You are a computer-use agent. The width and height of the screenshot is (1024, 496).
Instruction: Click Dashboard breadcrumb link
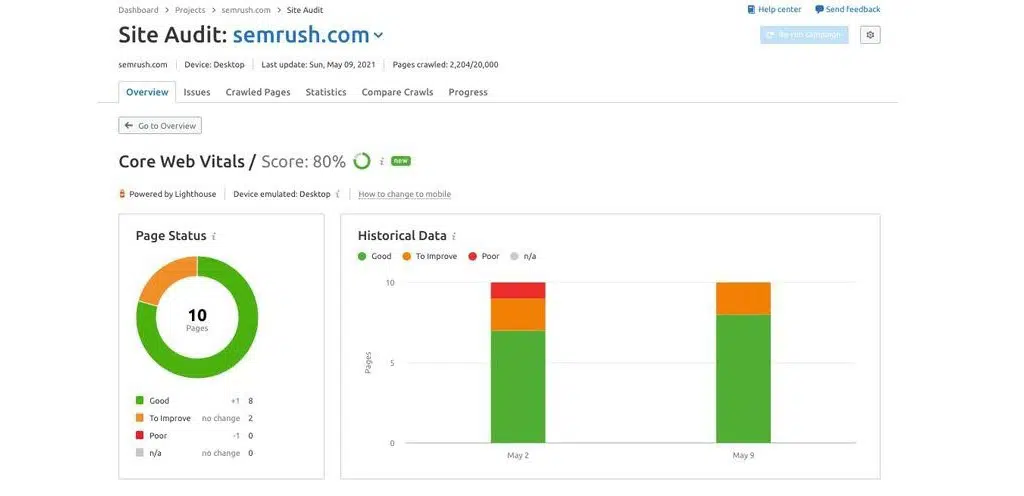click(x=138, y=10)
